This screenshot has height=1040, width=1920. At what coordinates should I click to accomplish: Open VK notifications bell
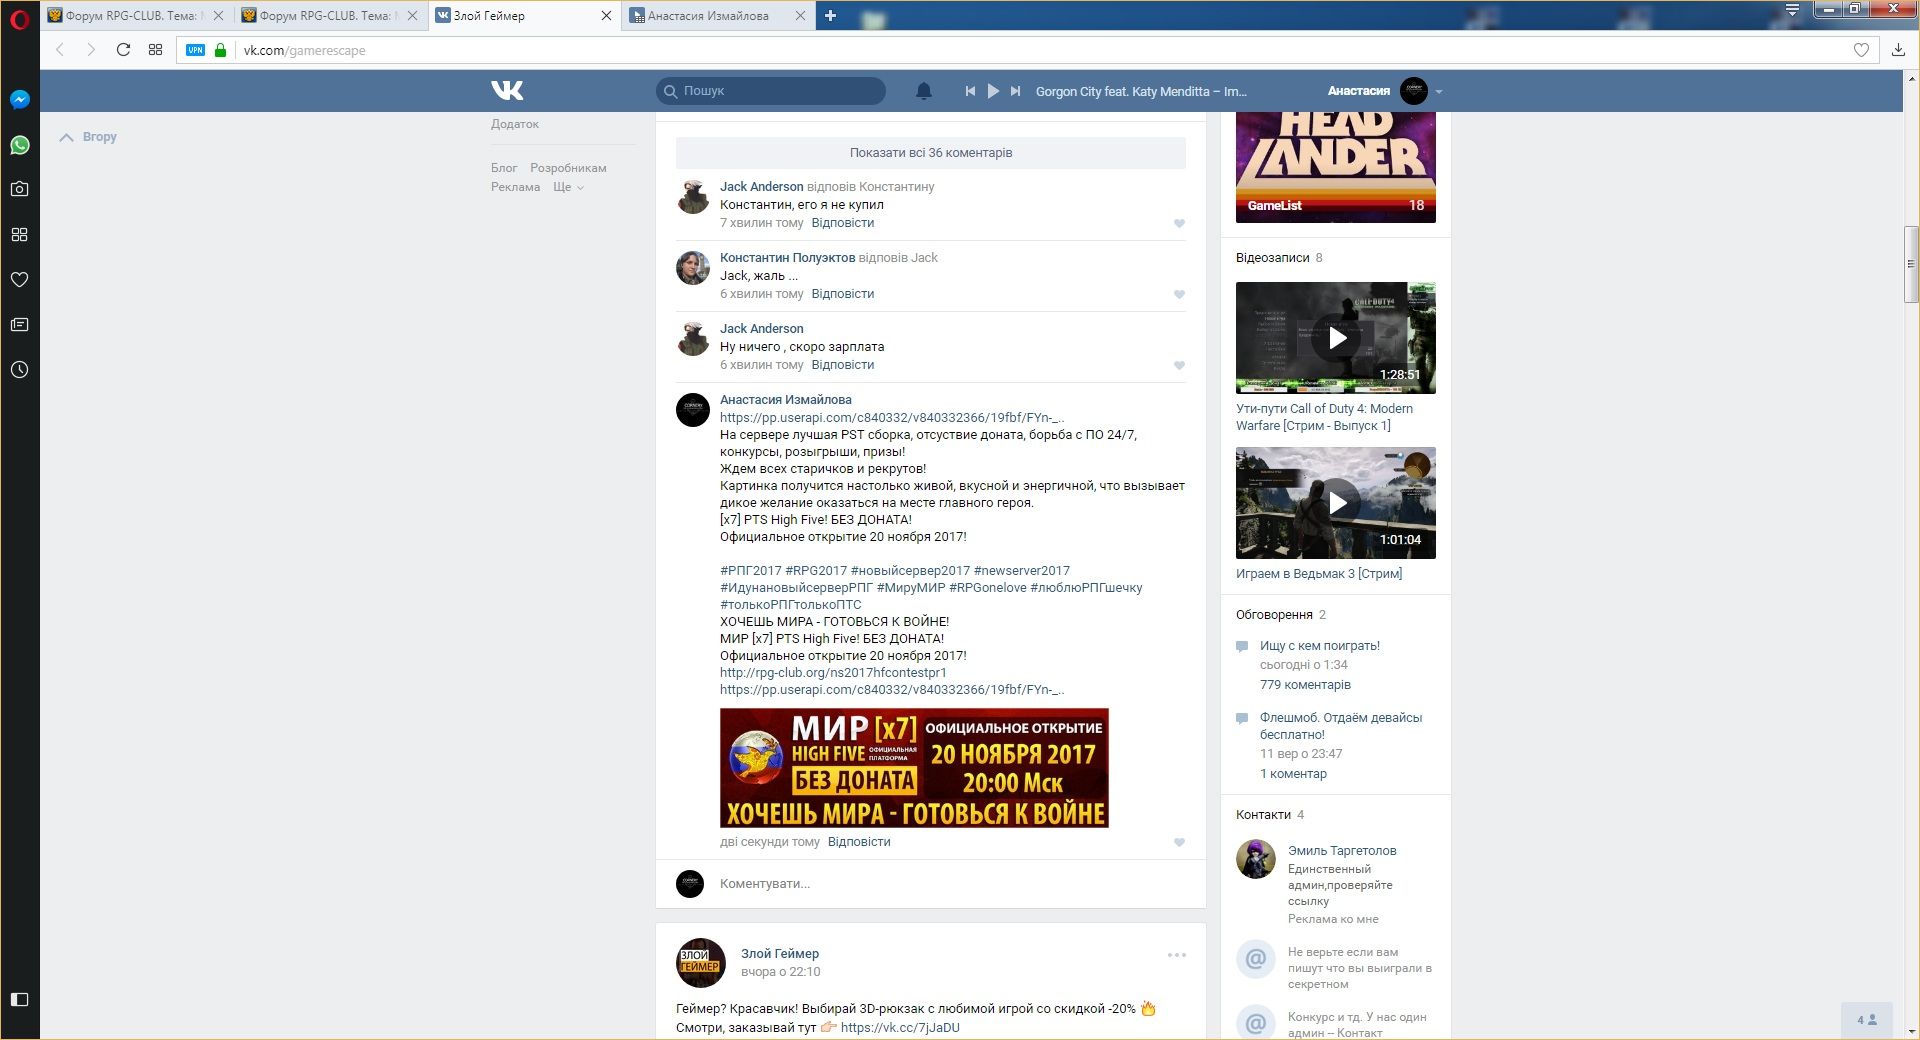pyautogui.click(x=924, y=91)
